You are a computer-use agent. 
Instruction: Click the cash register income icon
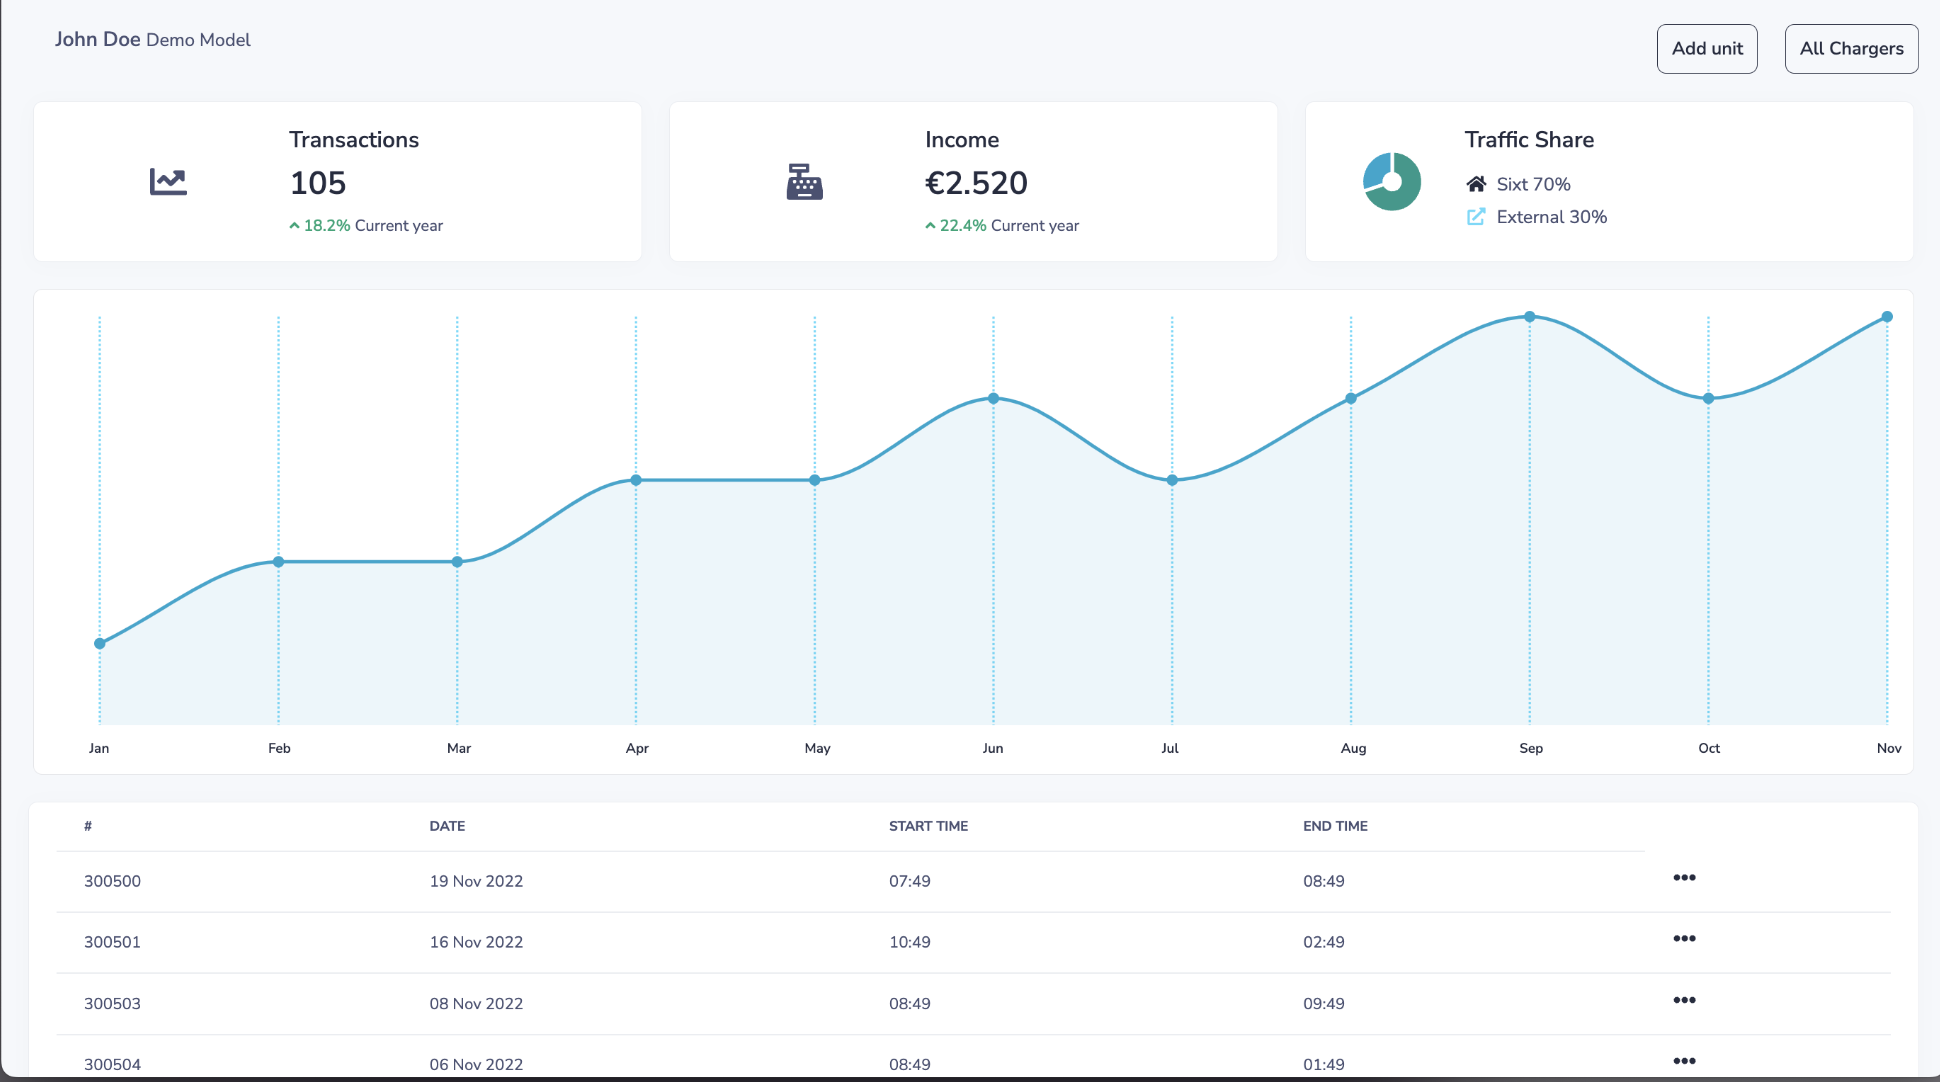[x=804, y=182]
